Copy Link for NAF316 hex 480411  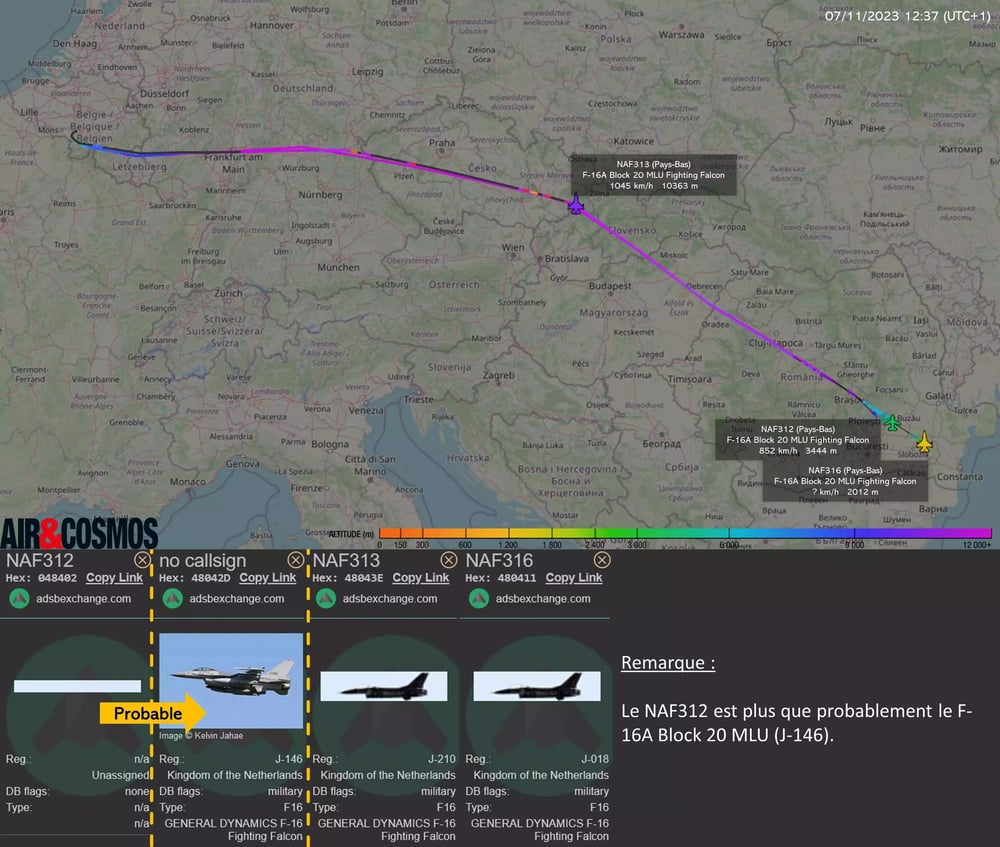coord(574,578)
